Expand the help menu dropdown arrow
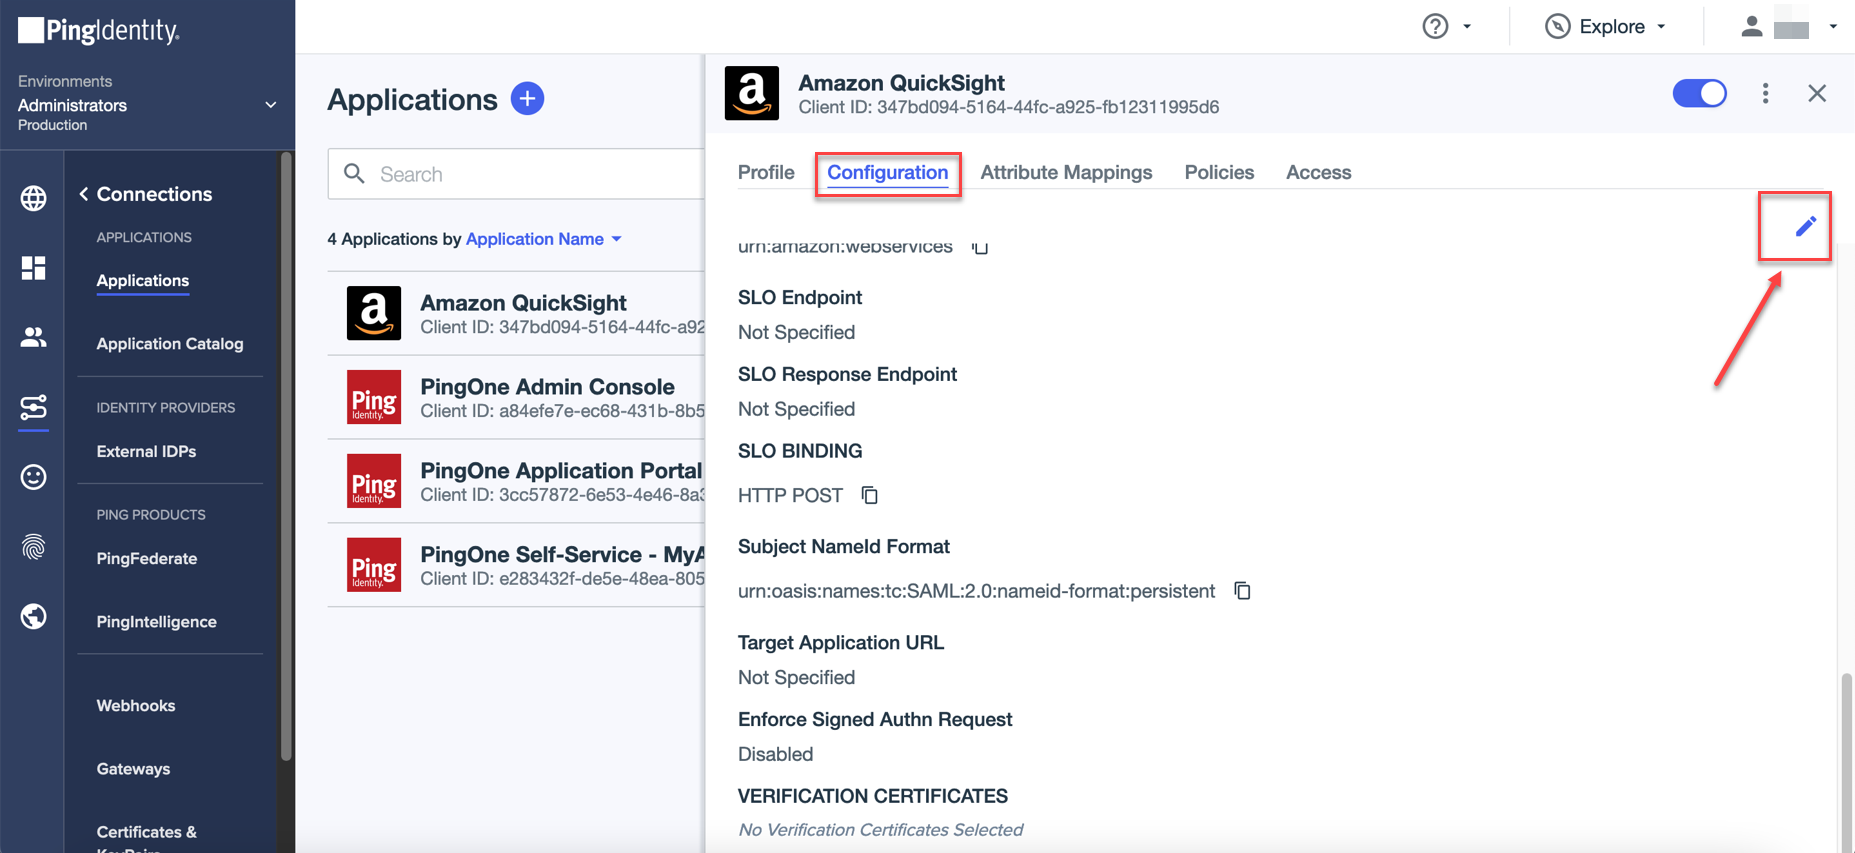This screenshot has height=853, width=1855. point(1467,27)
